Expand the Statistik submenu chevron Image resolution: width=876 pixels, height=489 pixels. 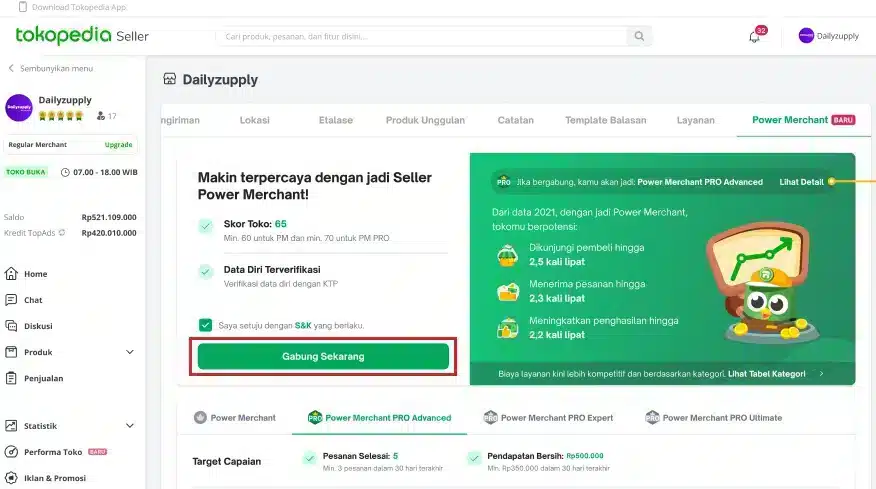(x=130, y=426)
